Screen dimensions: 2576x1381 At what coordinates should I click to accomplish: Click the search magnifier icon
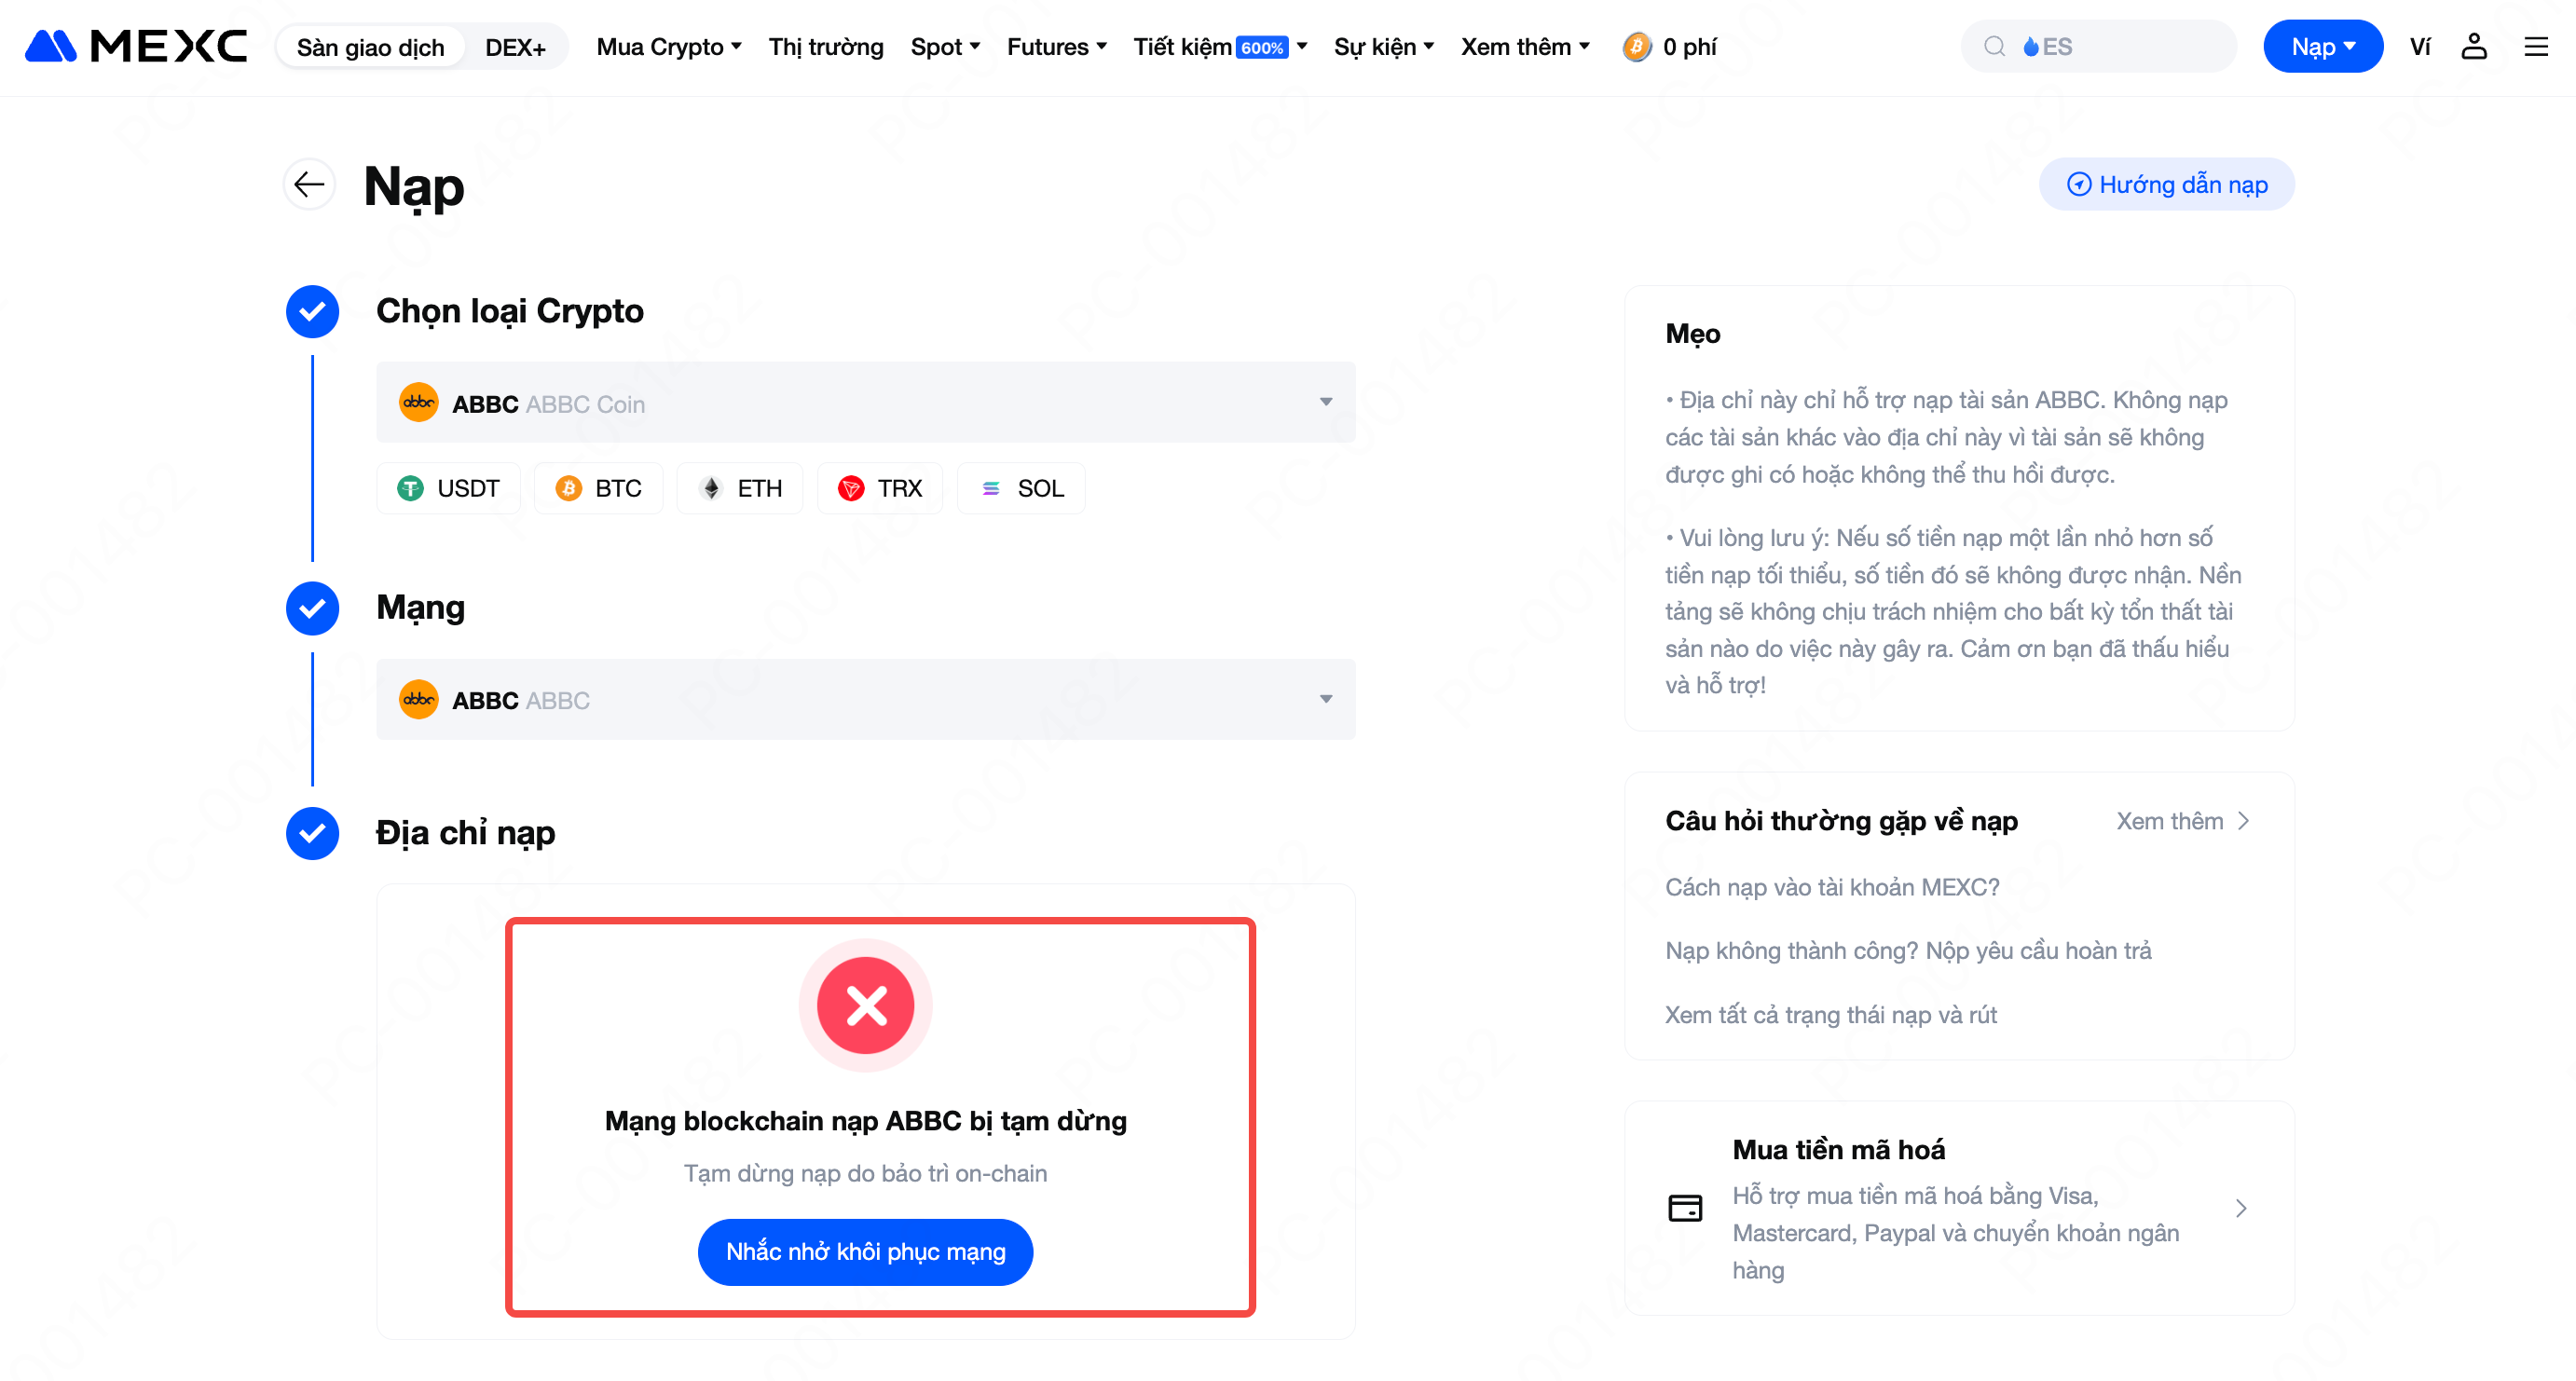click(1994, 46)
